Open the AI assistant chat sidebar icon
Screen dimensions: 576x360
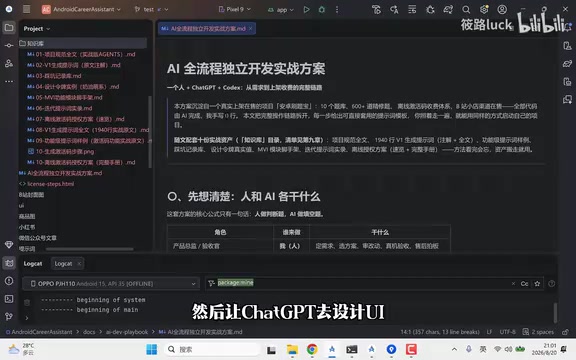pos(567,100)
